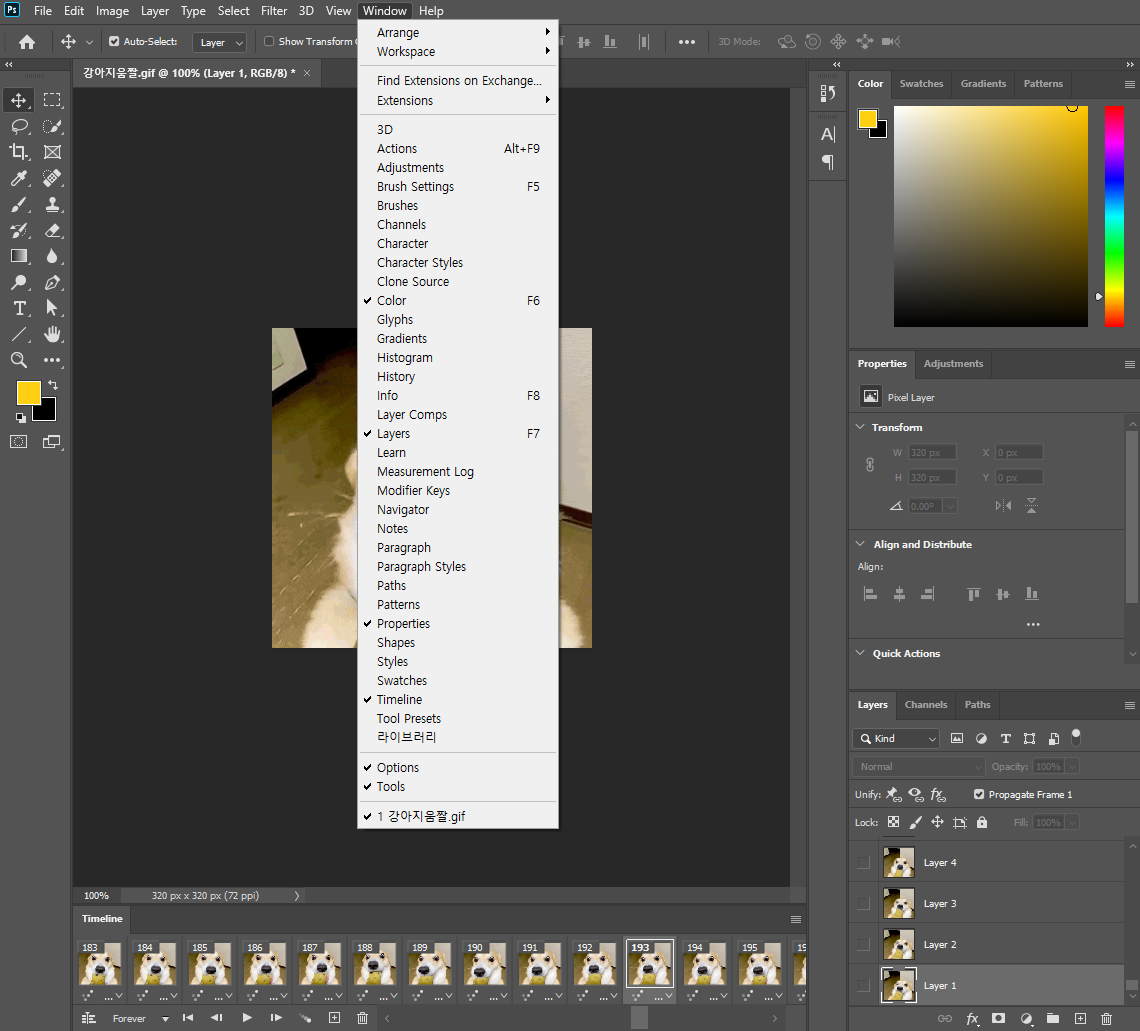Add layer style fx icon

tap(972, 1019)
